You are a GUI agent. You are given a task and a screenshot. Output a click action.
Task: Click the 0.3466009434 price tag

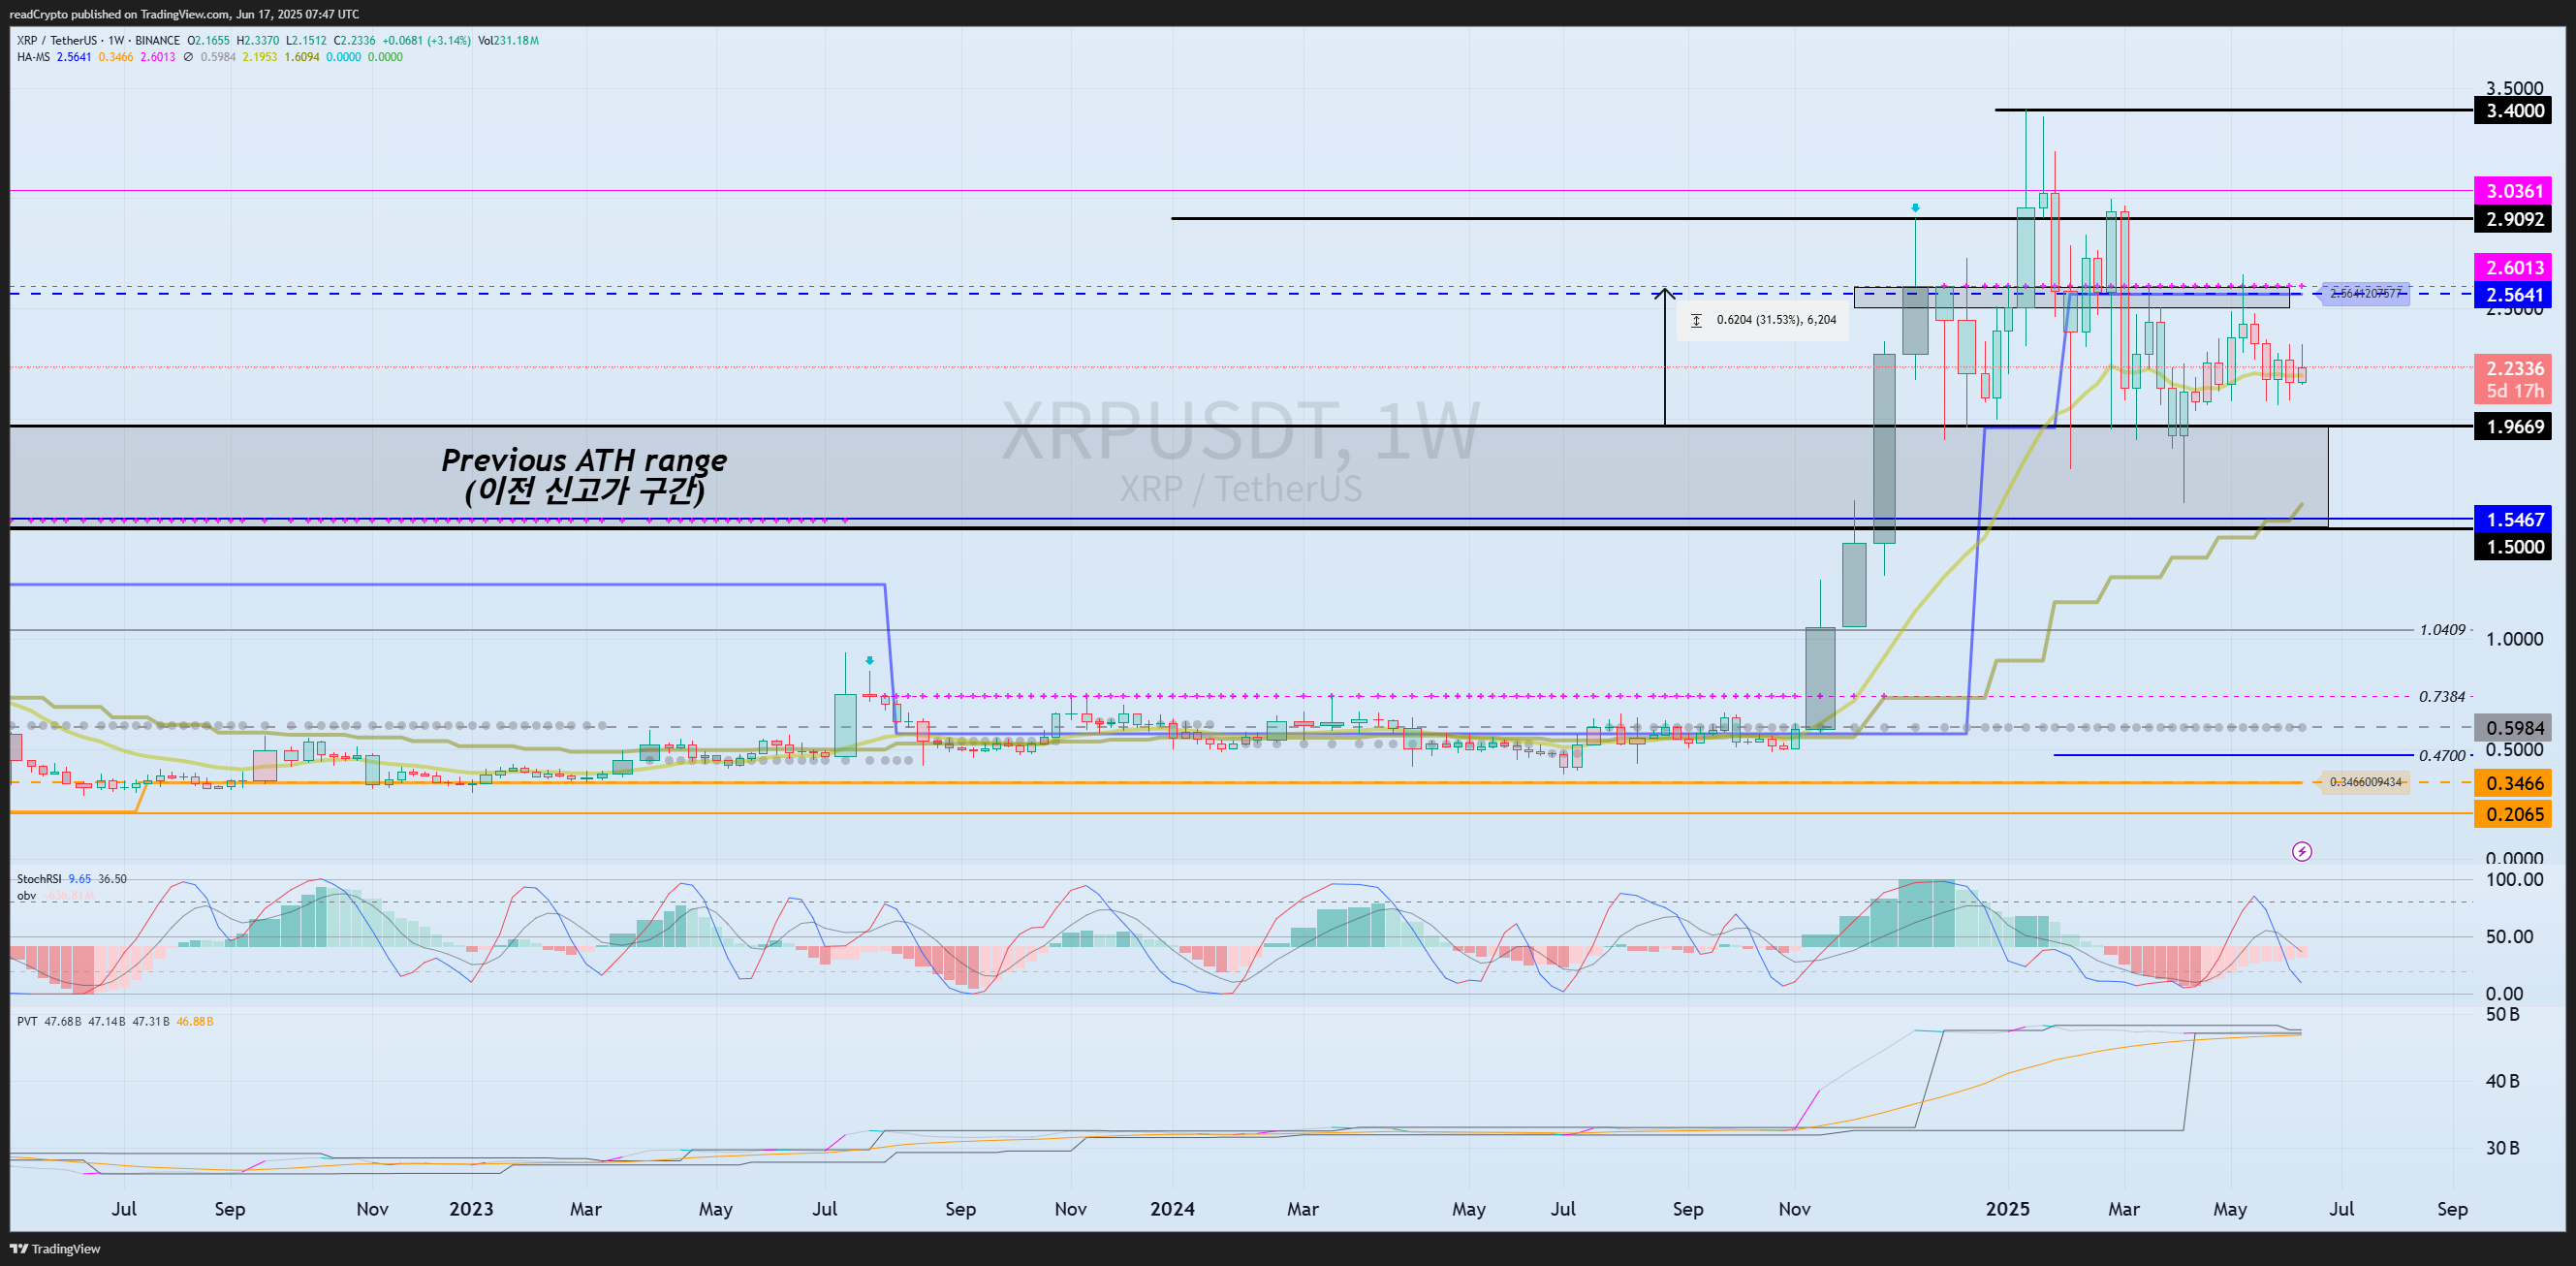[2364, 782]
